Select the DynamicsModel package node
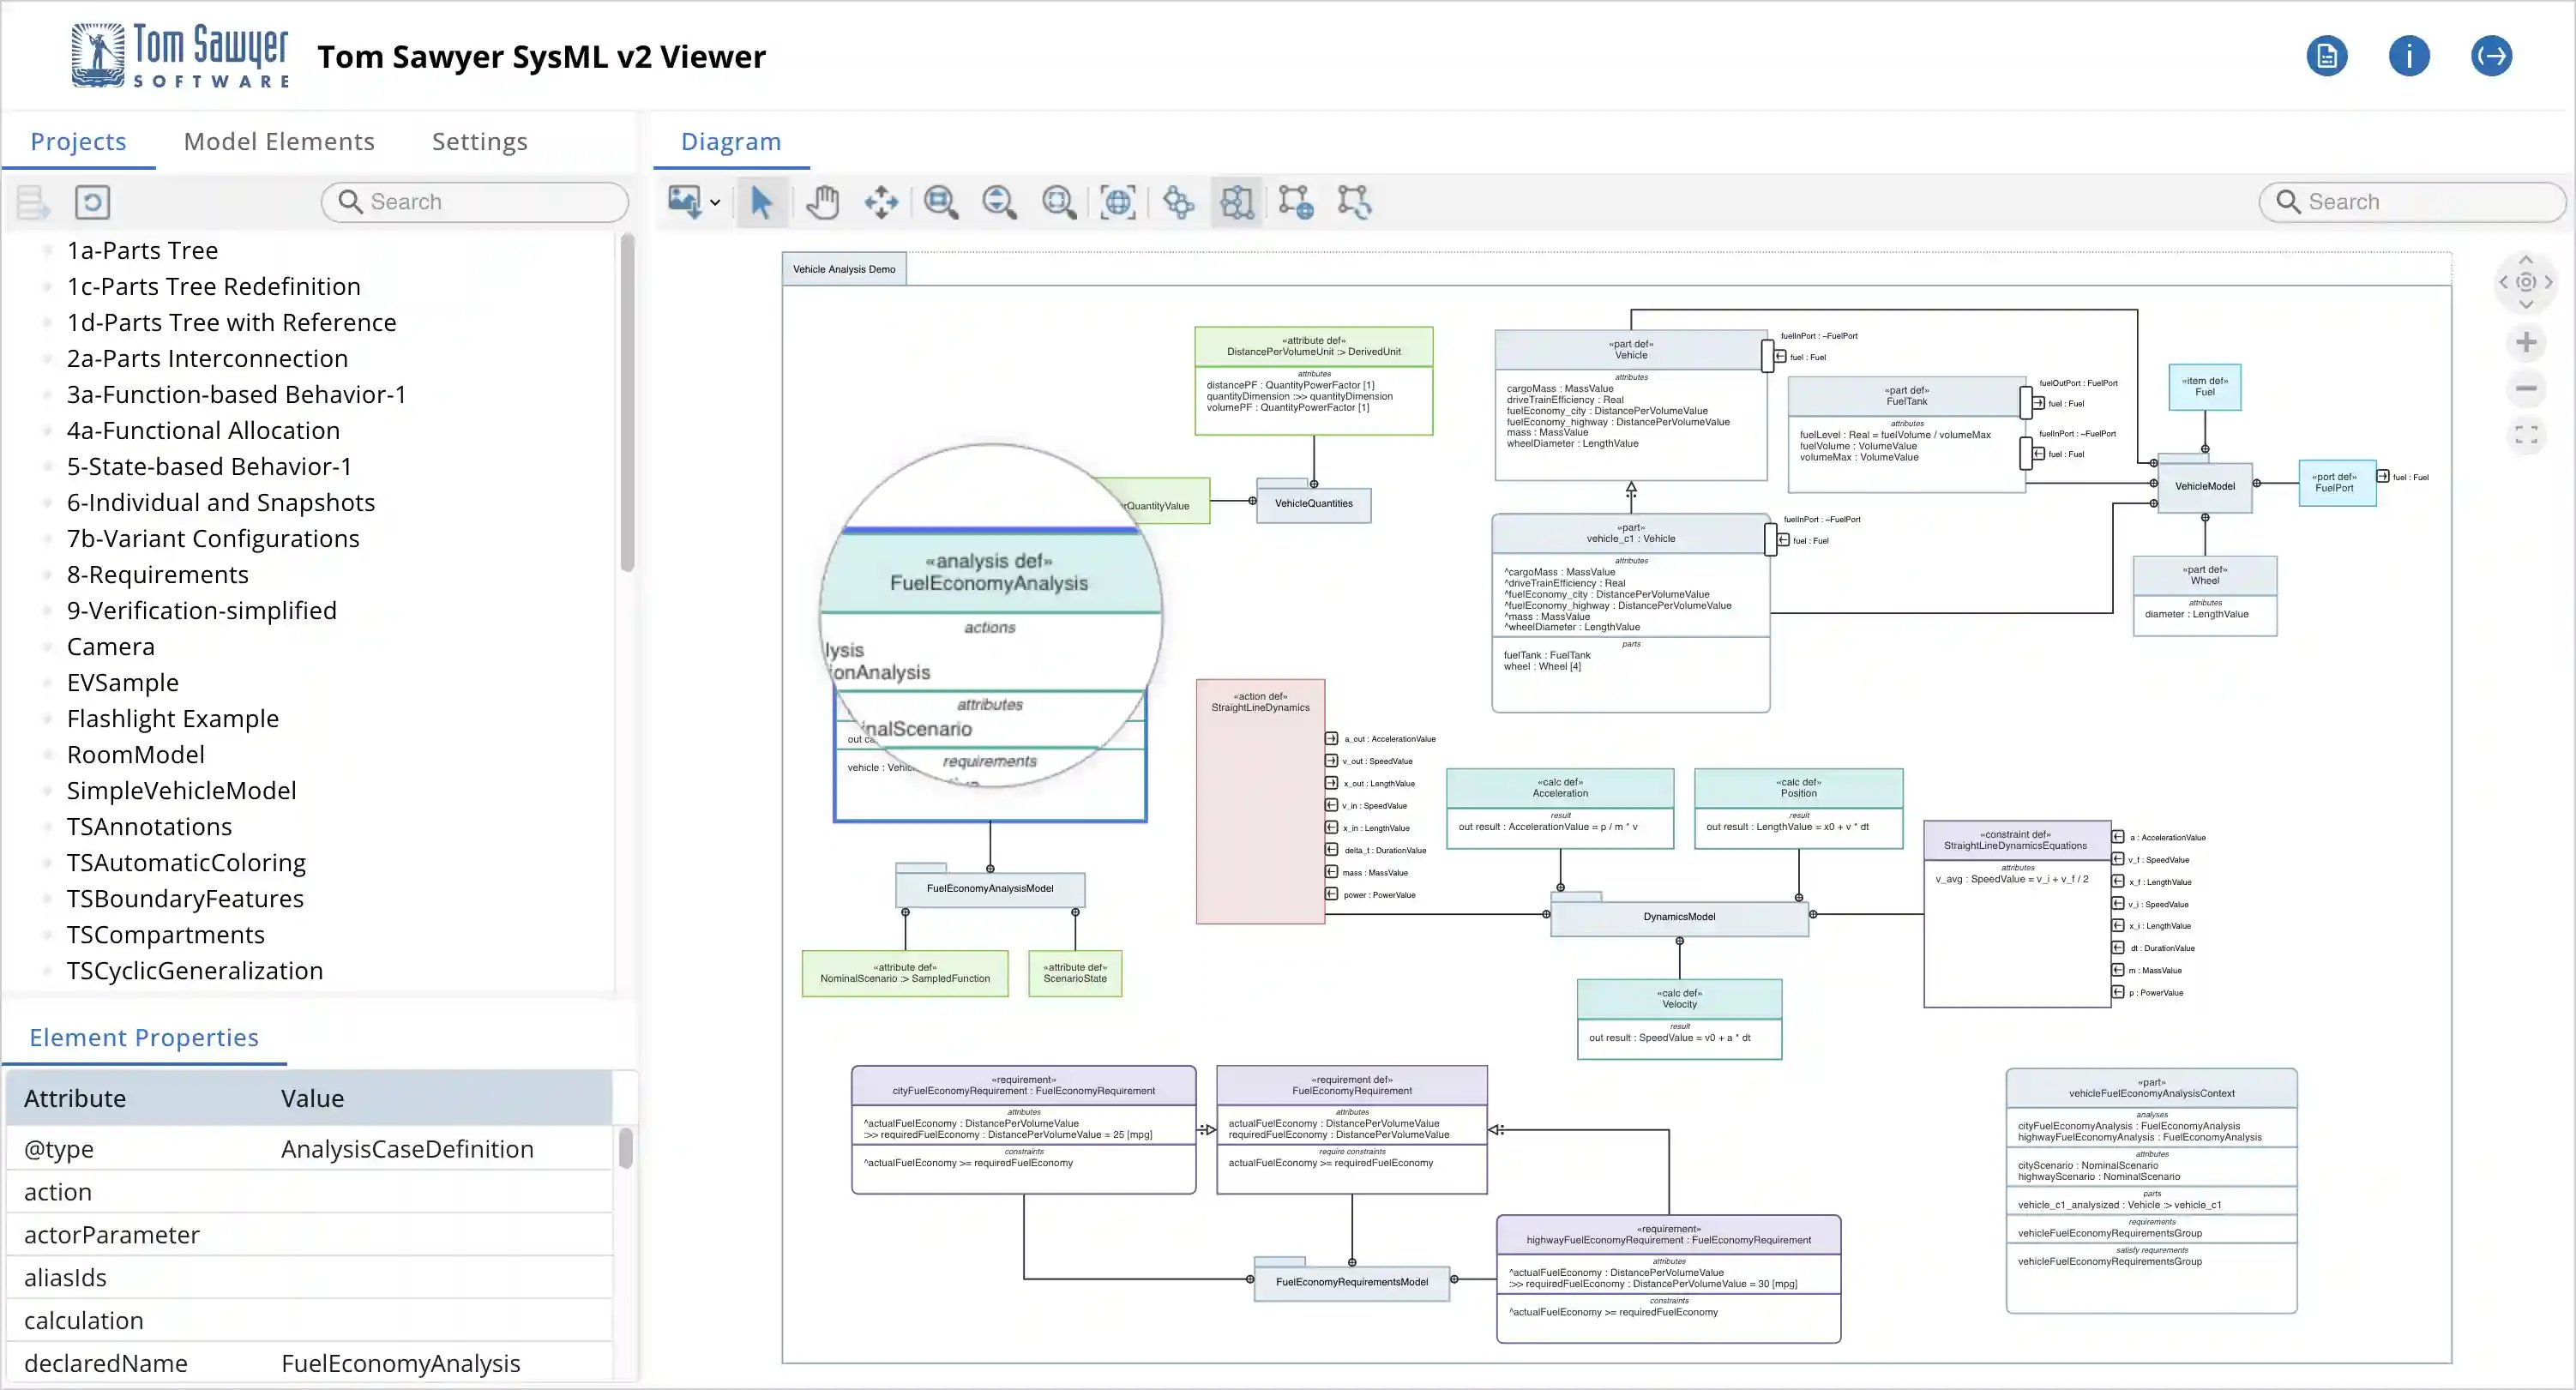This screenshot has width=2576, height=1390. click(1679, 916)
